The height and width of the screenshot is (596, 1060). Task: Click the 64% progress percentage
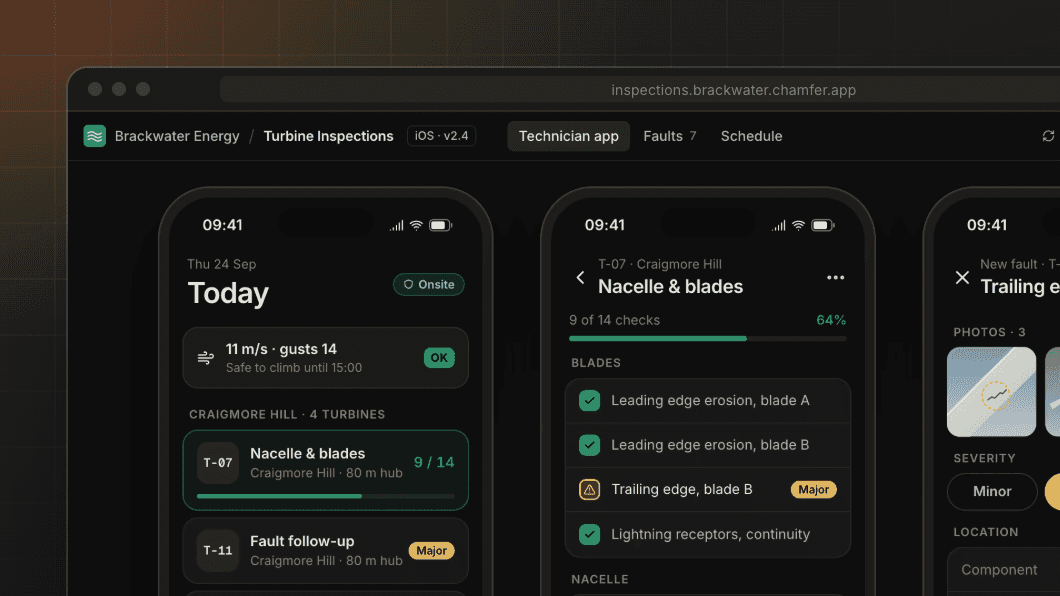pos(831,320)
